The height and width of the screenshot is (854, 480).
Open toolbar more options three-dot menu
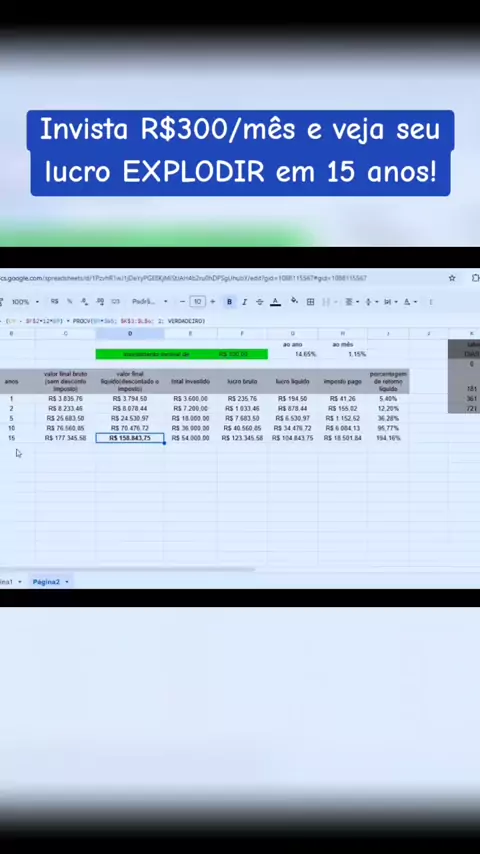pos(431,302)
